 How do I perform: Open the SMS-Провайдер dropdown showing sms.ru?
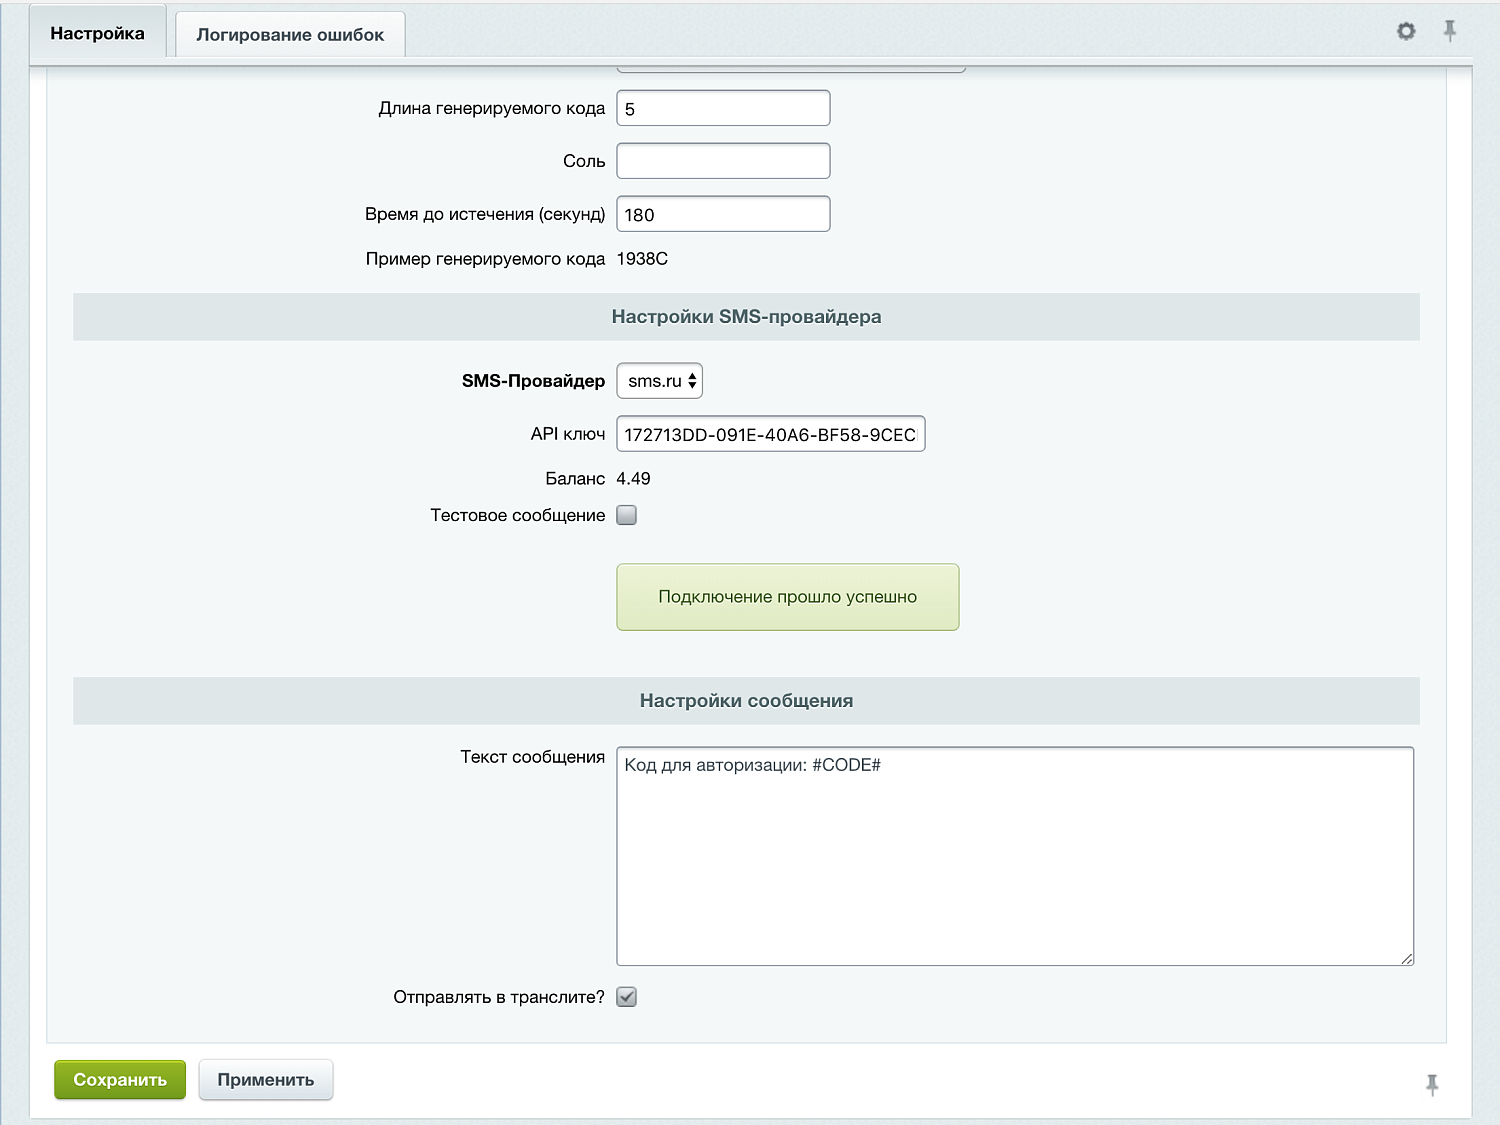click(660, 381)
